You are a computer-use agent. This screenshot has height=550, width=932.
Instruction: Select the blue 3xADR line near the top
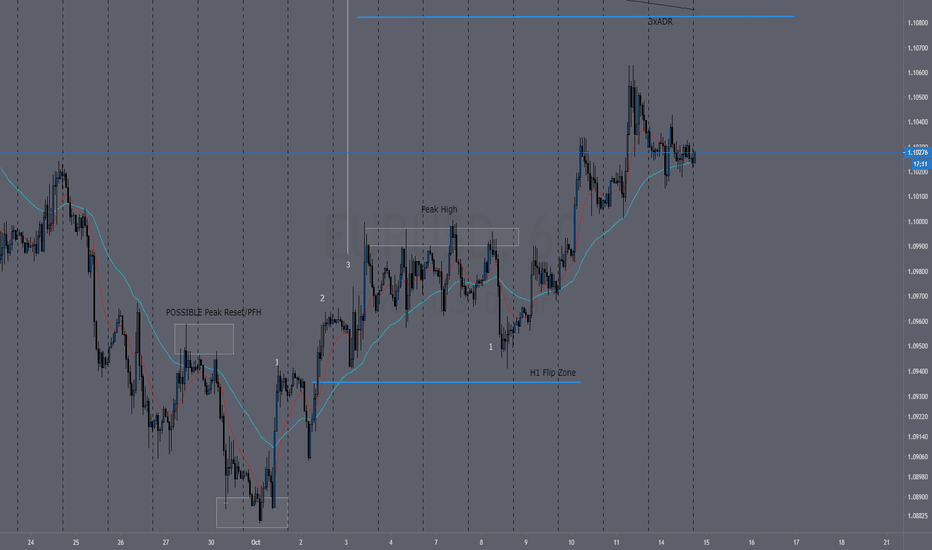click(575, 17)
